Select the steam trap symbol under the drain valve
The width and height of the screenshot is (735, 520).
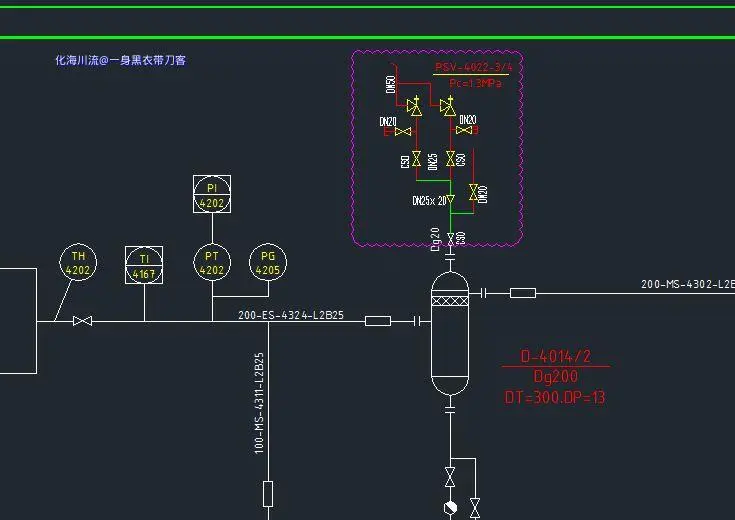pyautogui.click(x=450, y=508)
